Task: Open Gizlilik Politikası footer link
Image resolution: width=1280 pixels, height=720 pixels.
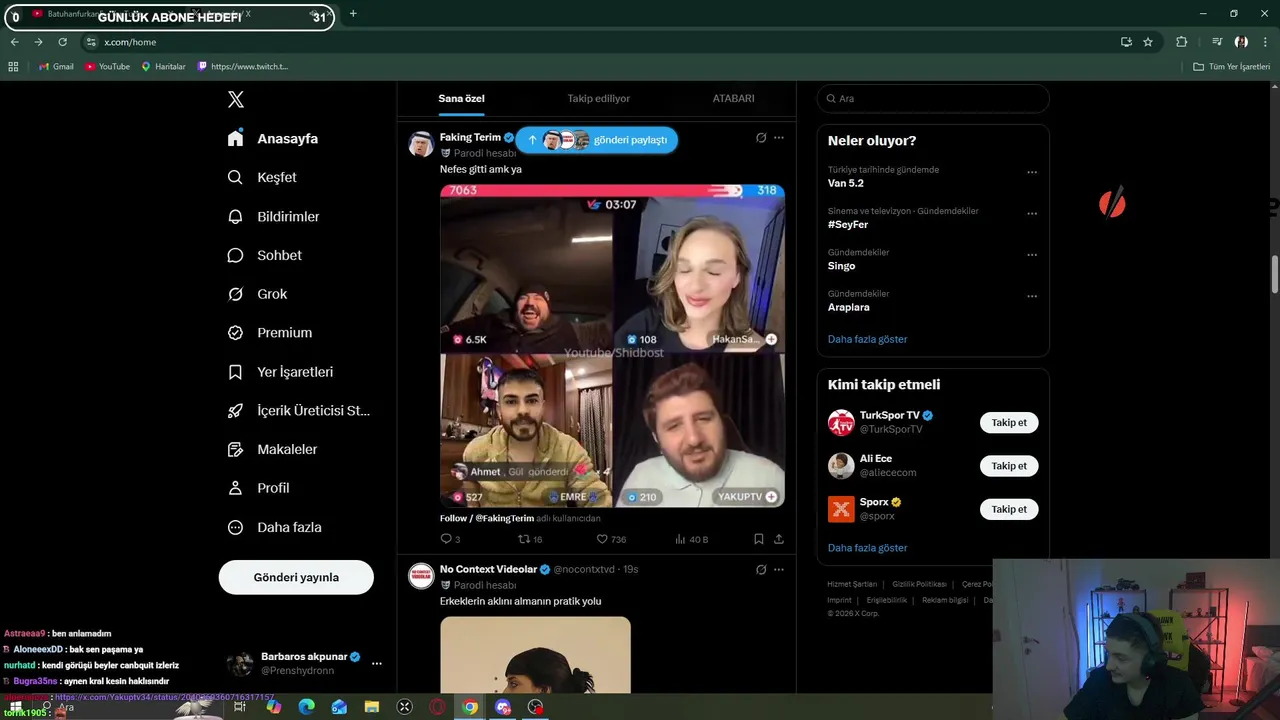Action: 919,584
